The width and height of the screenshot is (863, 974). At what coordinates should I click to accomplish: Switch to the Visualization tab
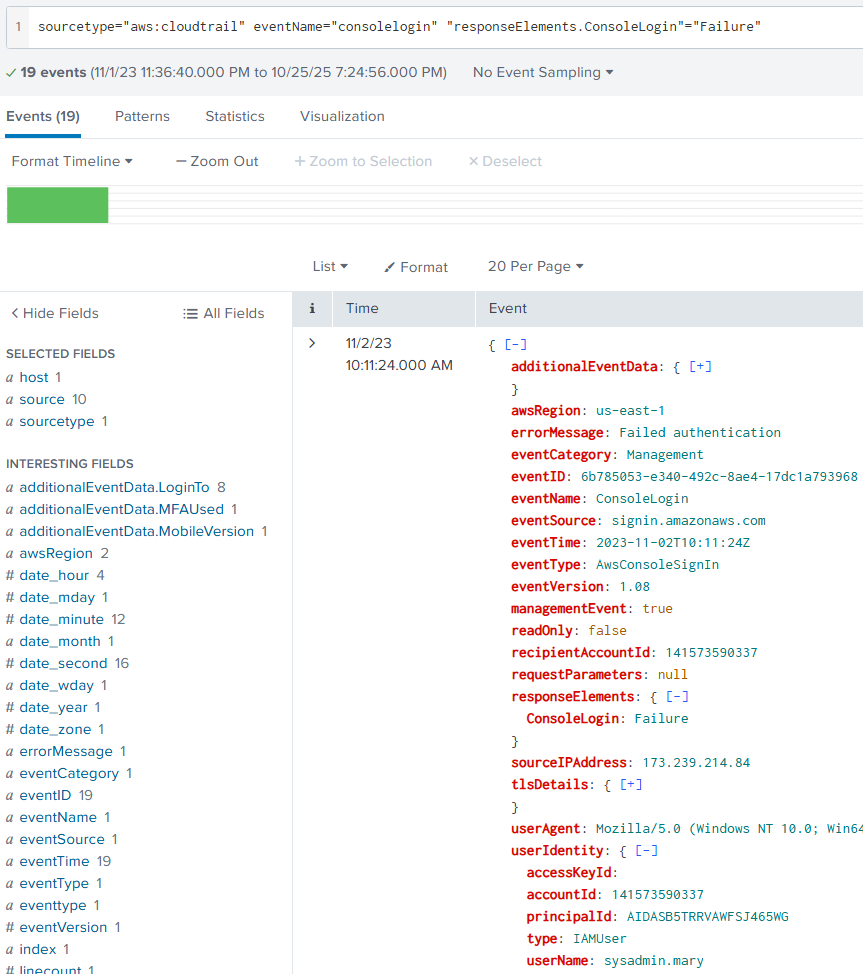342,116
